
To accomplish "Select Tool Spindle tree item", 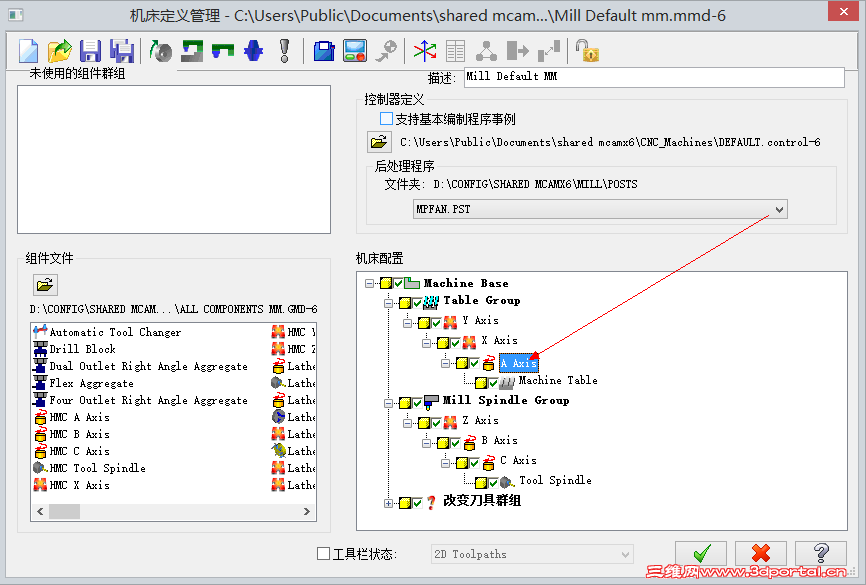I will click(555, 480).
